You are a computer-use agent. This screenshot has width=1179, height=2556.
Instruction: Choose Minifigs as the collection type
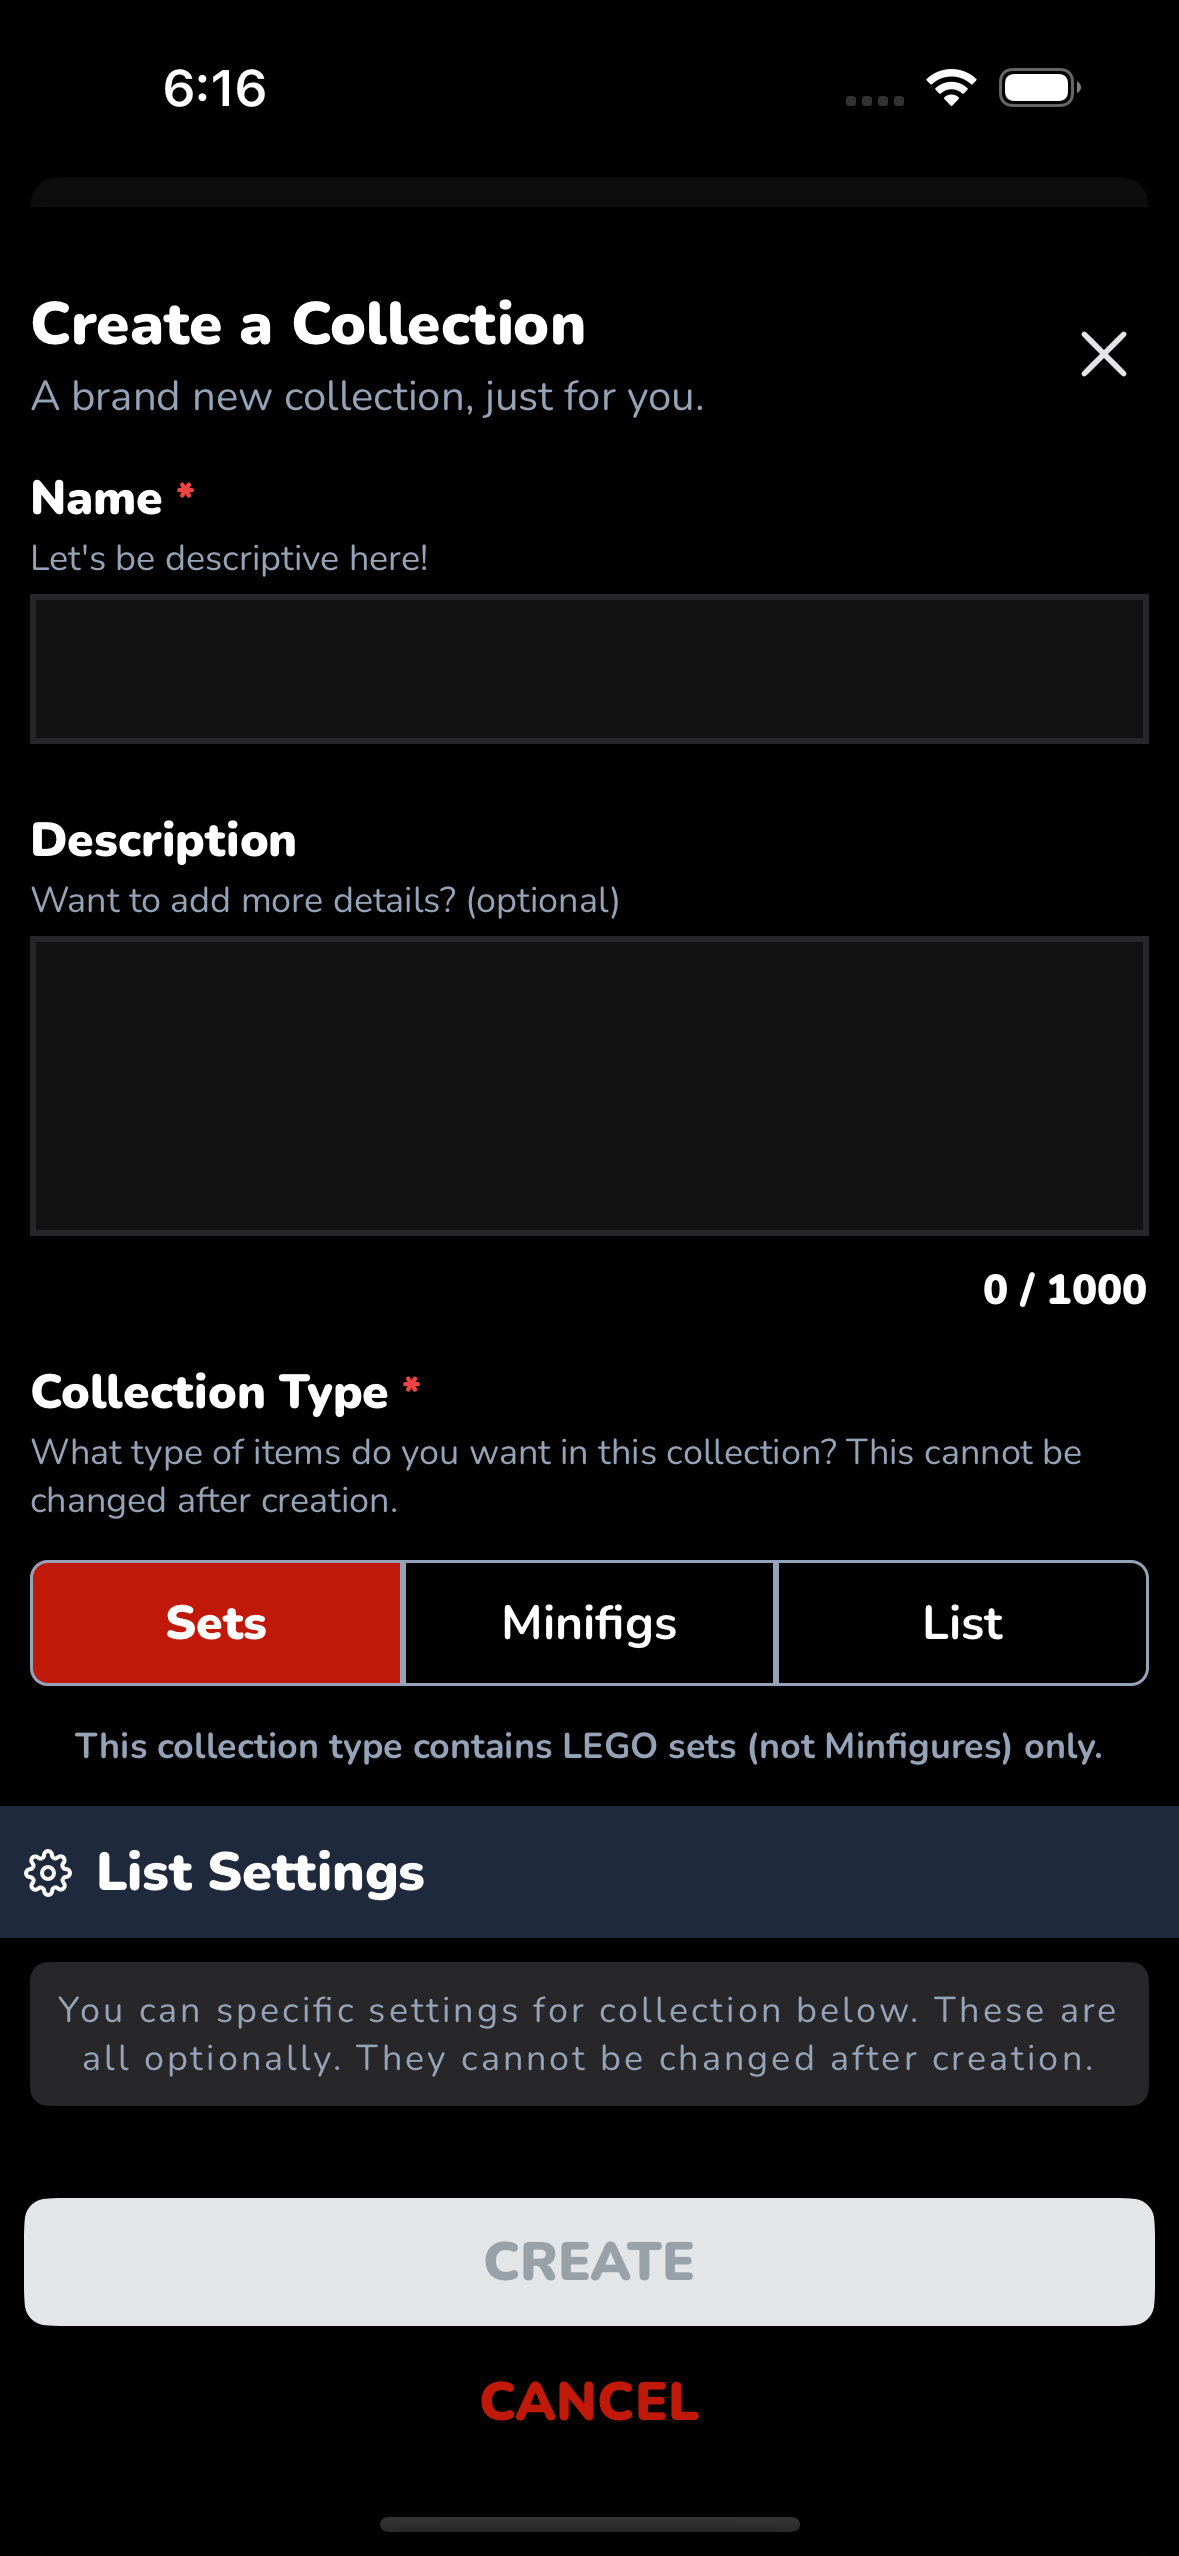[590, 1623]
